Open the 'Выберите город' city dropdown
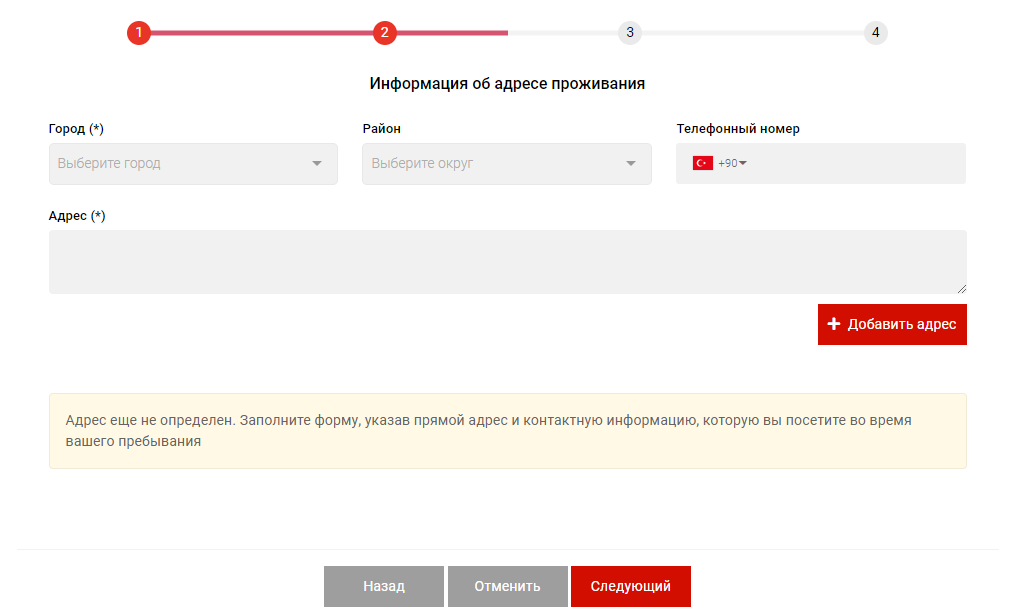Viewport: 1011px width, 615px height. click(x=193, y=164)
